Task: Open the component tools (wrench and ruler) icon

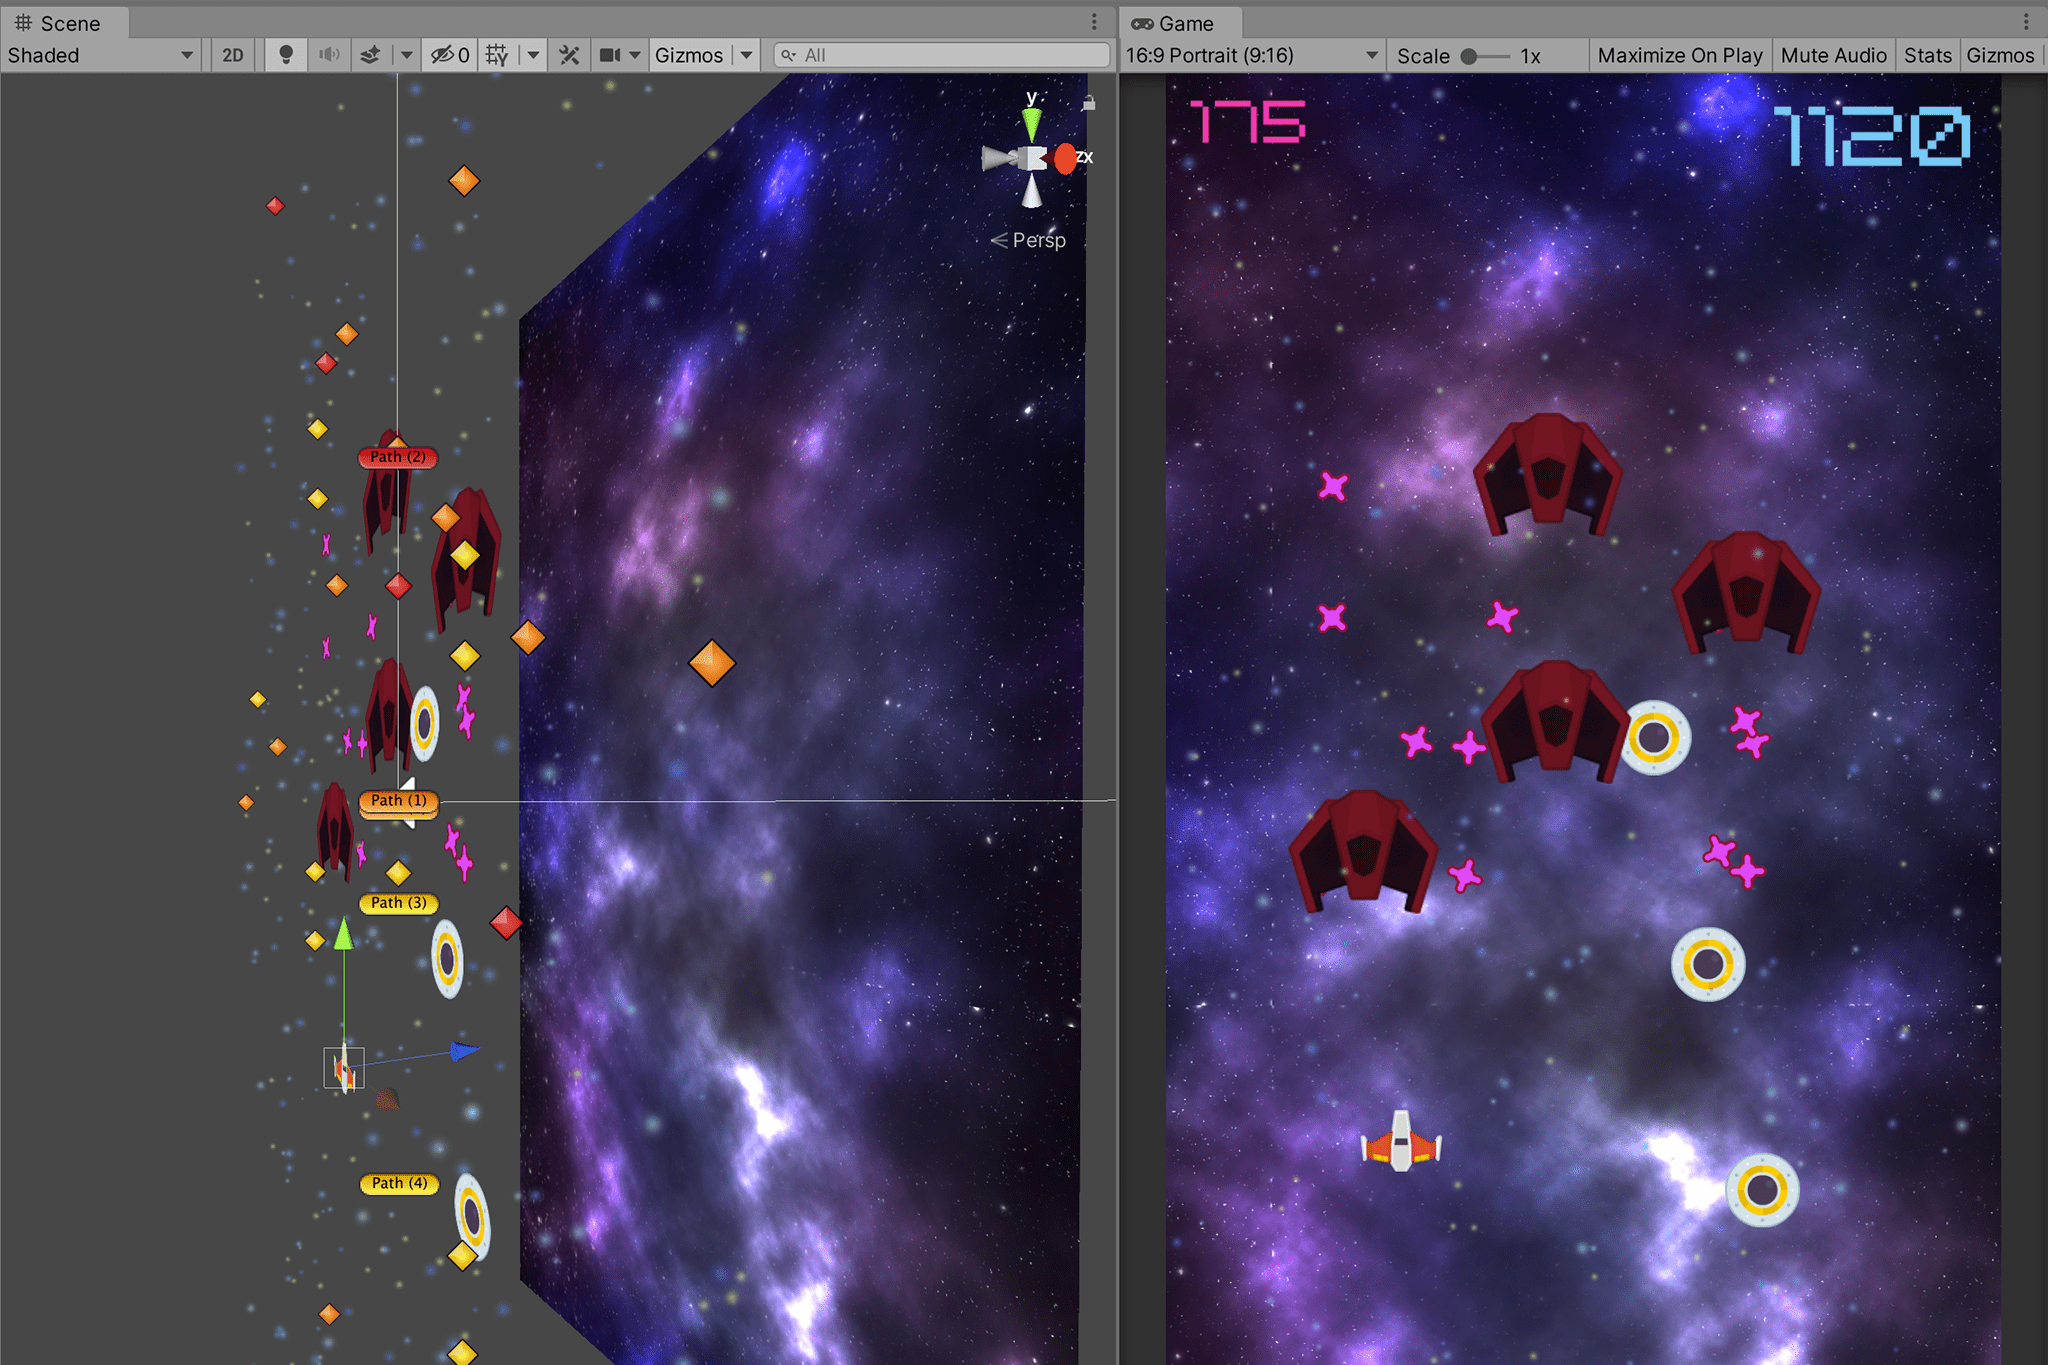Action: pyautogui.click(x=570, y=55)
